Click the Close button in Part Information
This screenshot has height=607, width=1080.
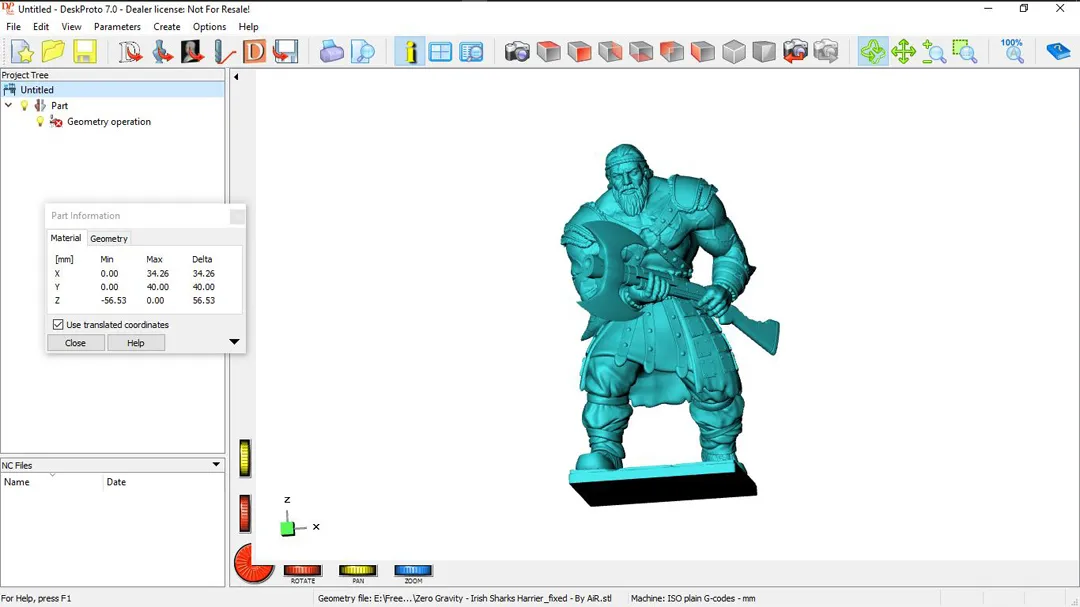[76, 342]
